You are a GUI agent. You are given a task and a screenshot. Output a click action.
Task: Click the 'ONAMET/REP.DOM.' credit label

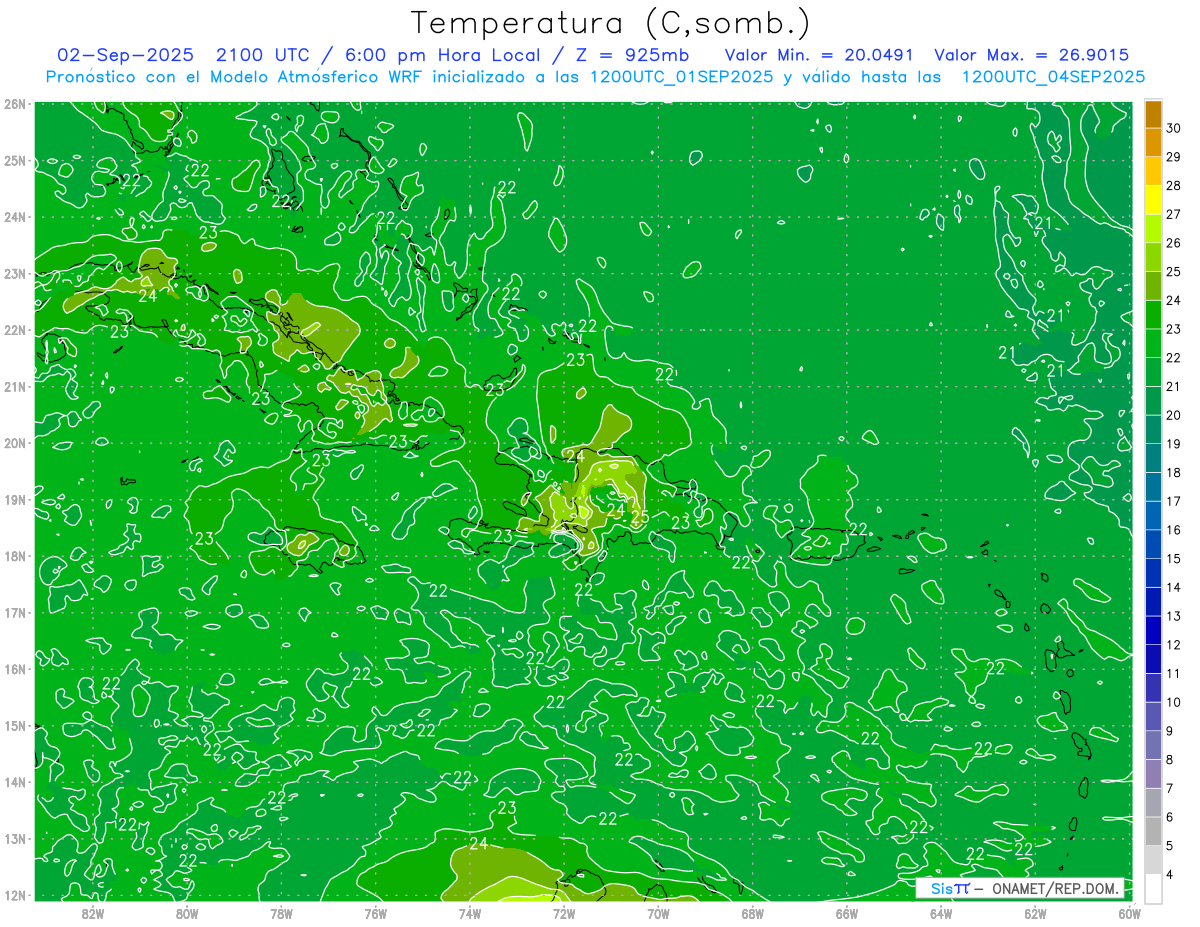(1055, 888)
